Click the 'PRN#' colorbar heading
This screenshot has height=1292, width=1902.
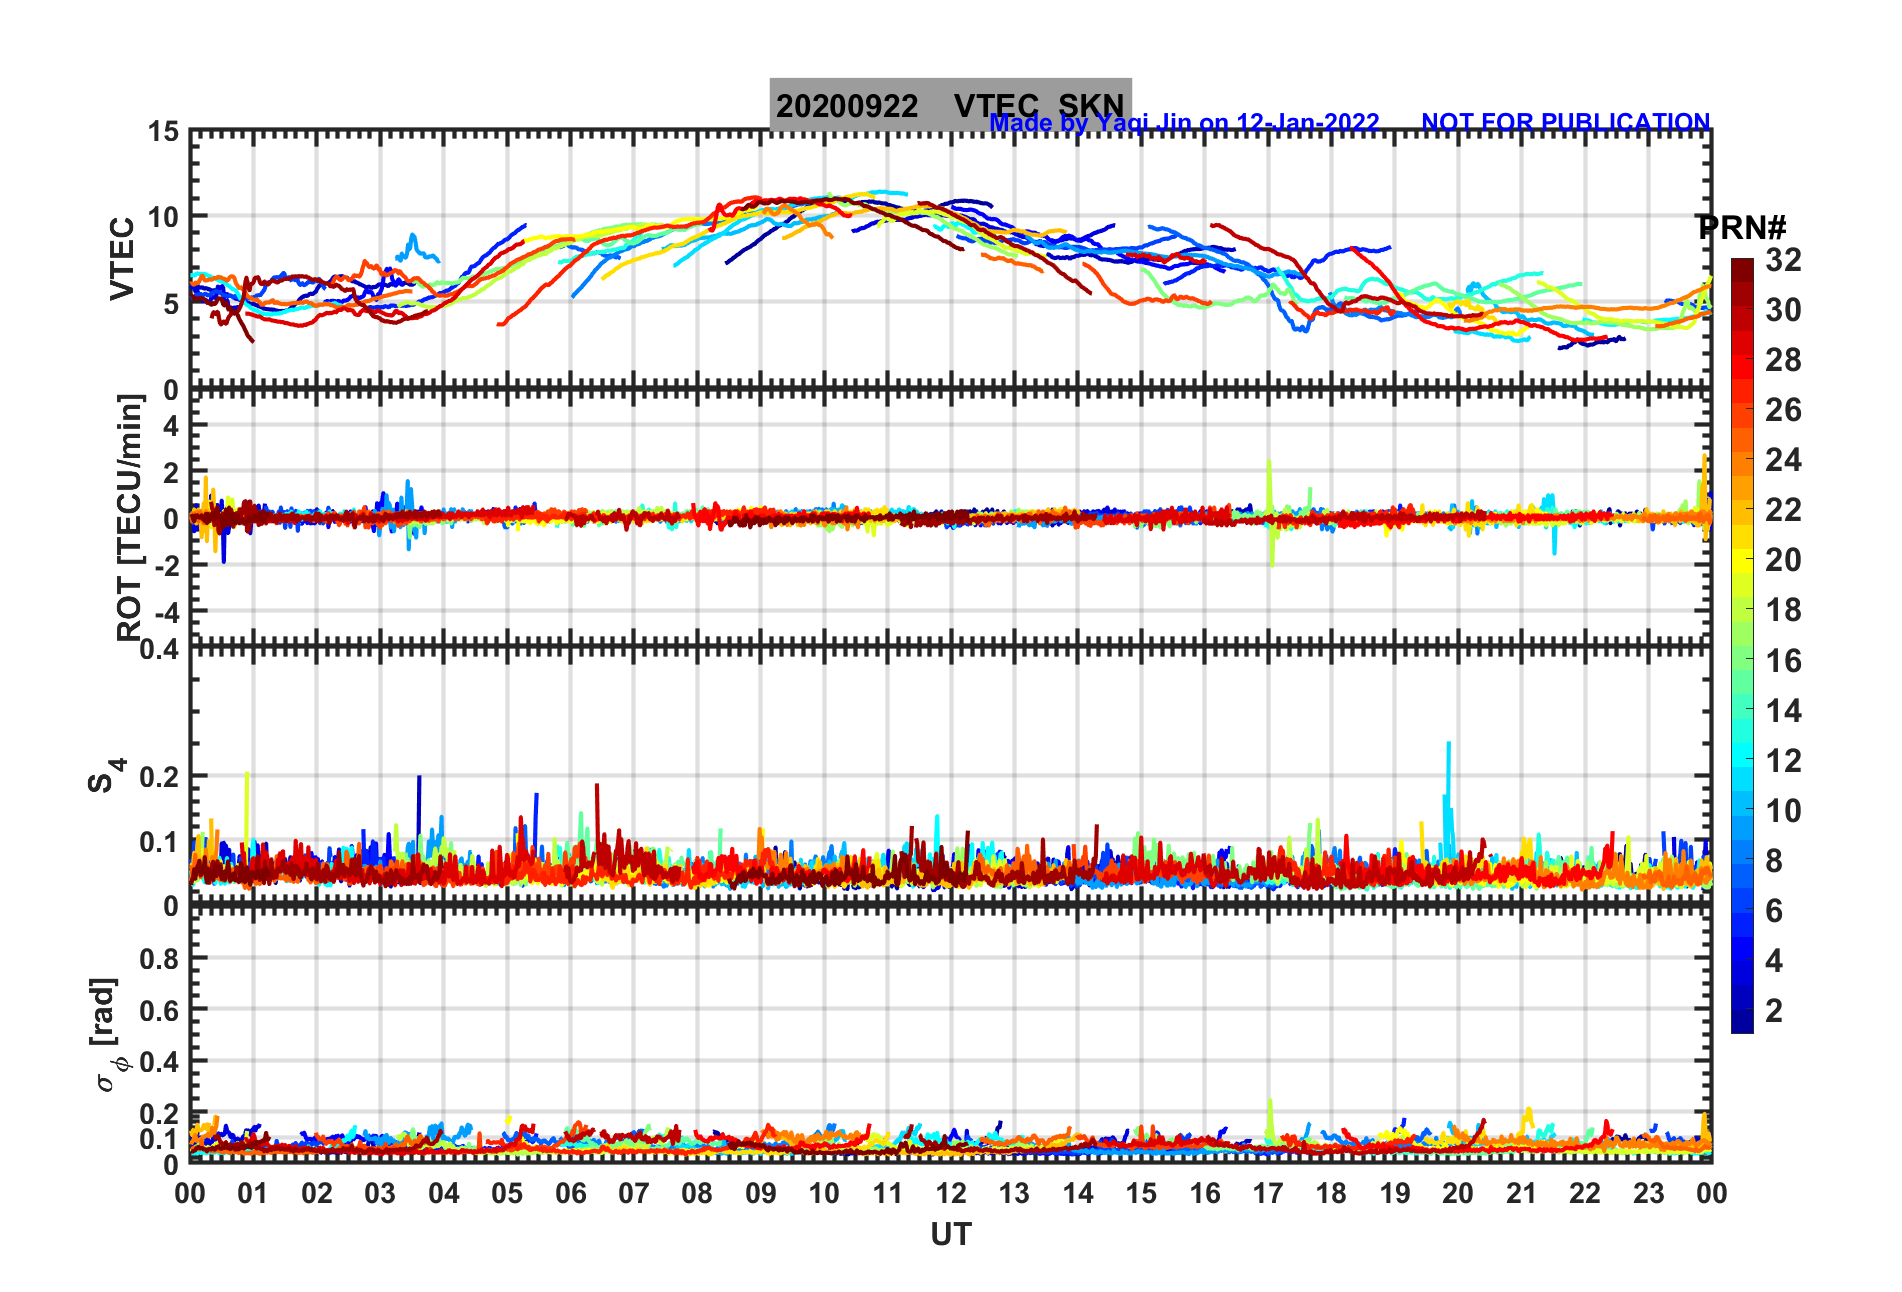coord(1741,228)
